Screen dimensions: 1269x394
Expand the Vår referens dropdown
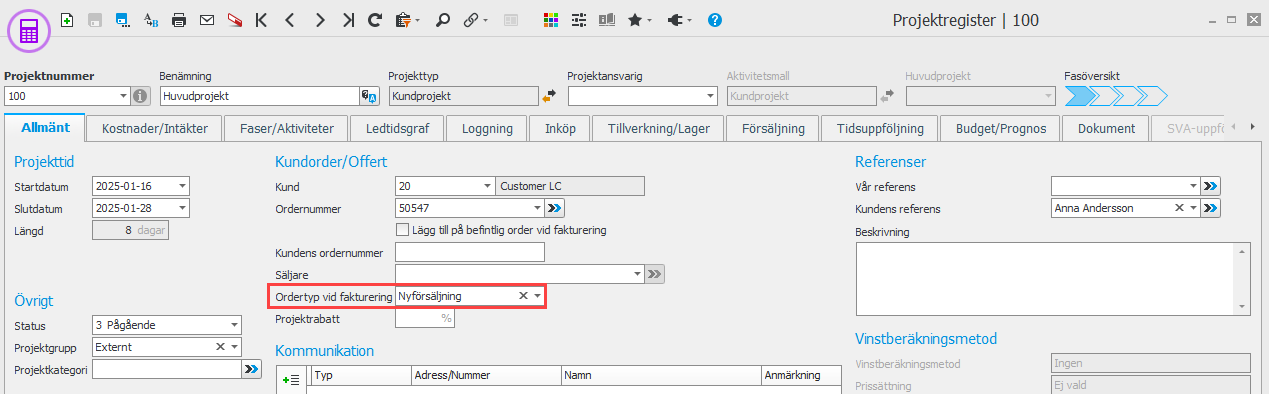click(1193, 186)
